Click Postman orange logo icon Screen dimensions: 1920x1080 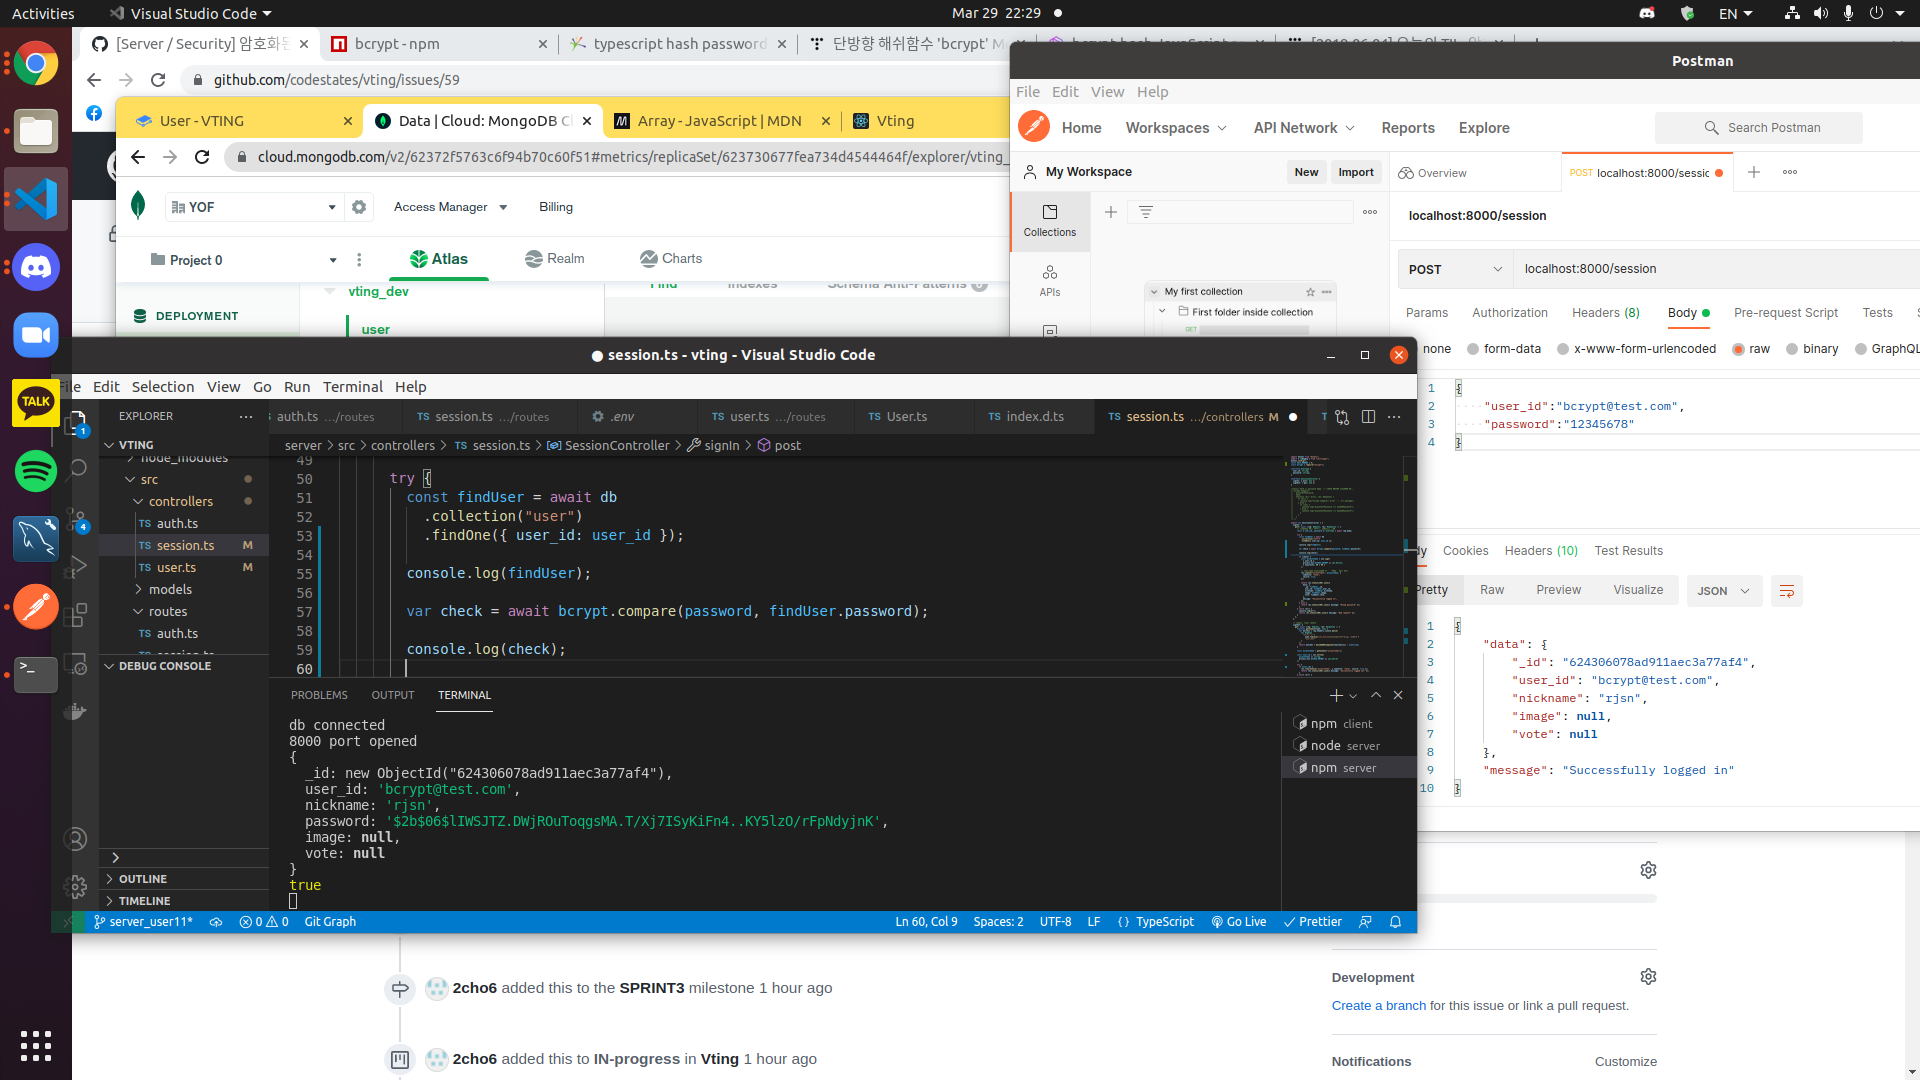point(1034,127)
